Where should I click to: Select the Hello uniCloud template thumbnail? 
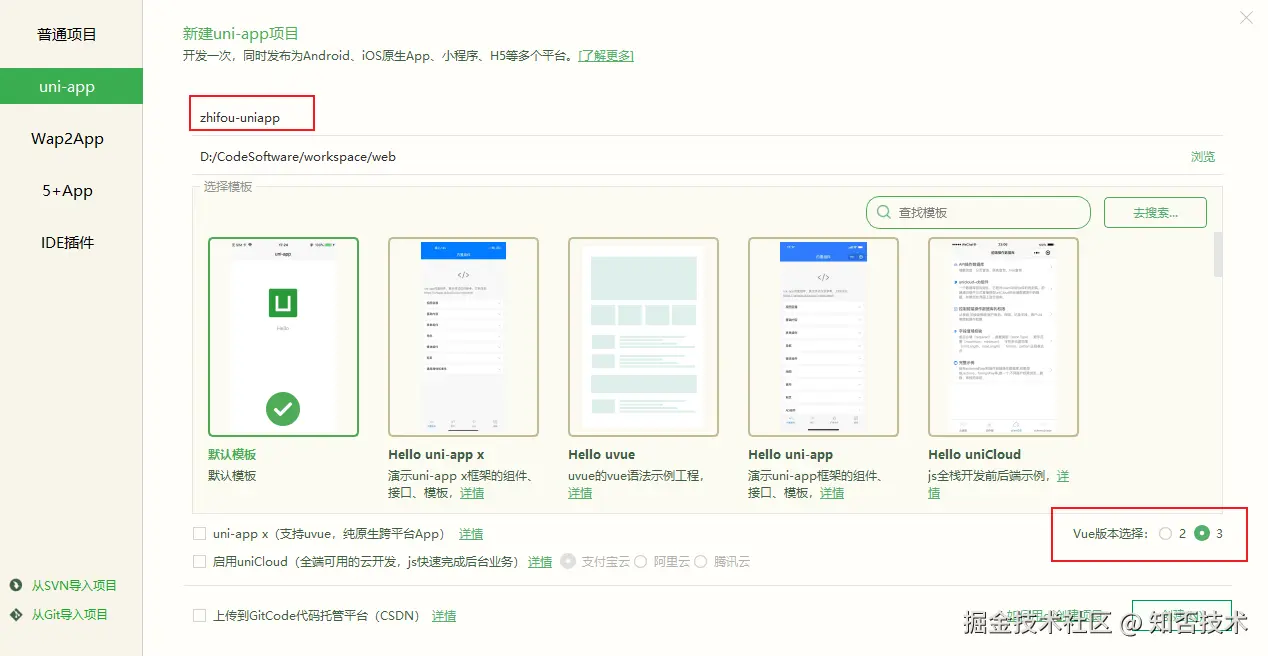coord(1003,336)
